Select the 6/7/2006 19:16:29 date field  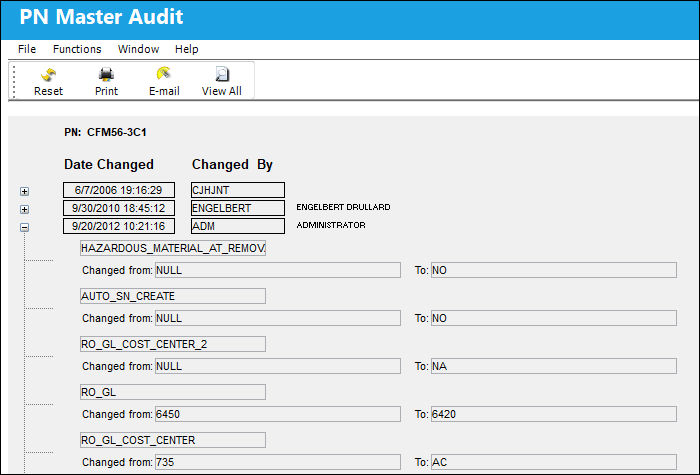(x=119, y=190)
